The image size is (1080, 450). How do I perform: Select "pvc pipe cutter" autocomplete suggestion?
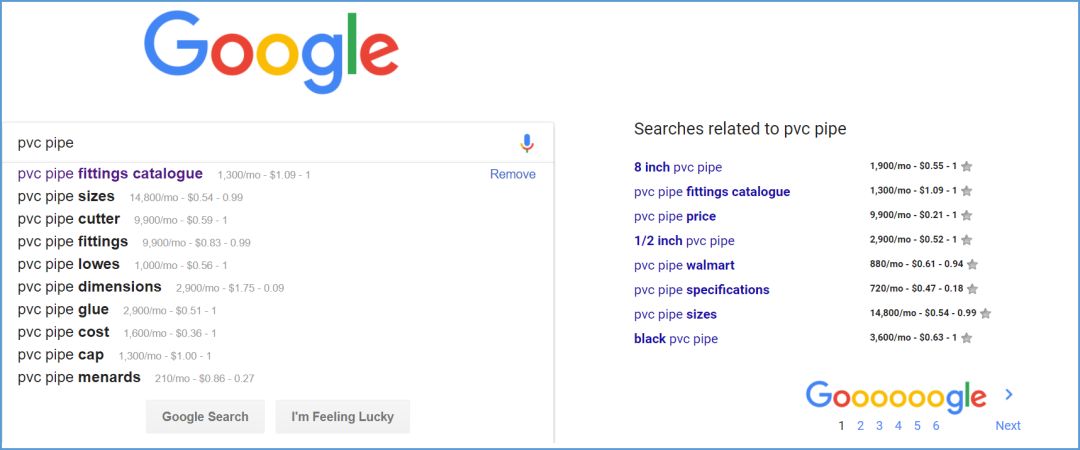coord(69,219)
